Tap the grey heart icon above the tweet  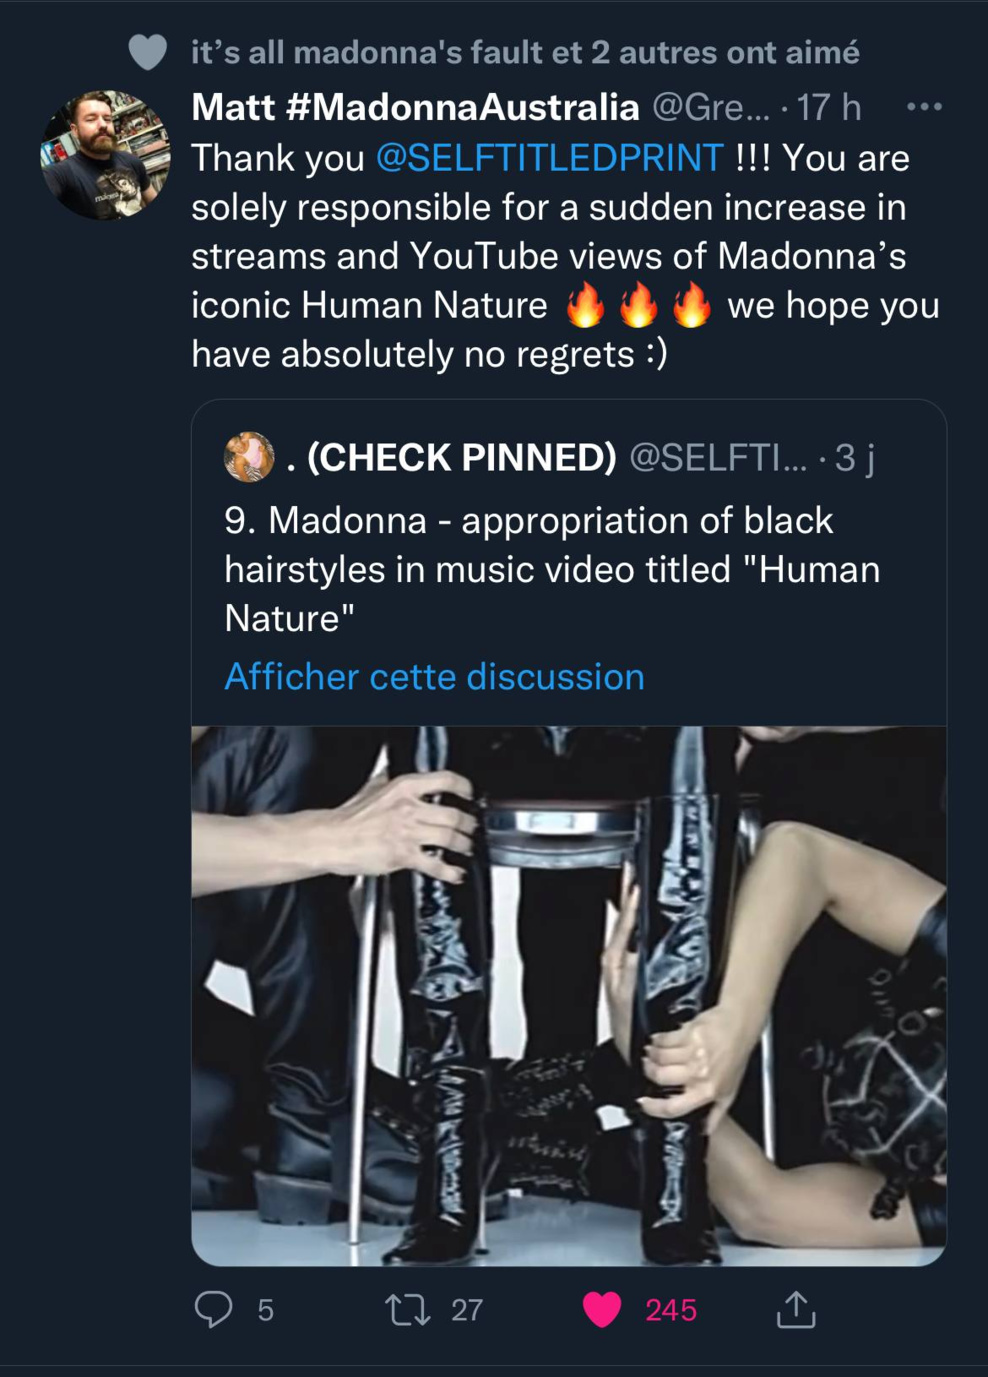point(148,52)
